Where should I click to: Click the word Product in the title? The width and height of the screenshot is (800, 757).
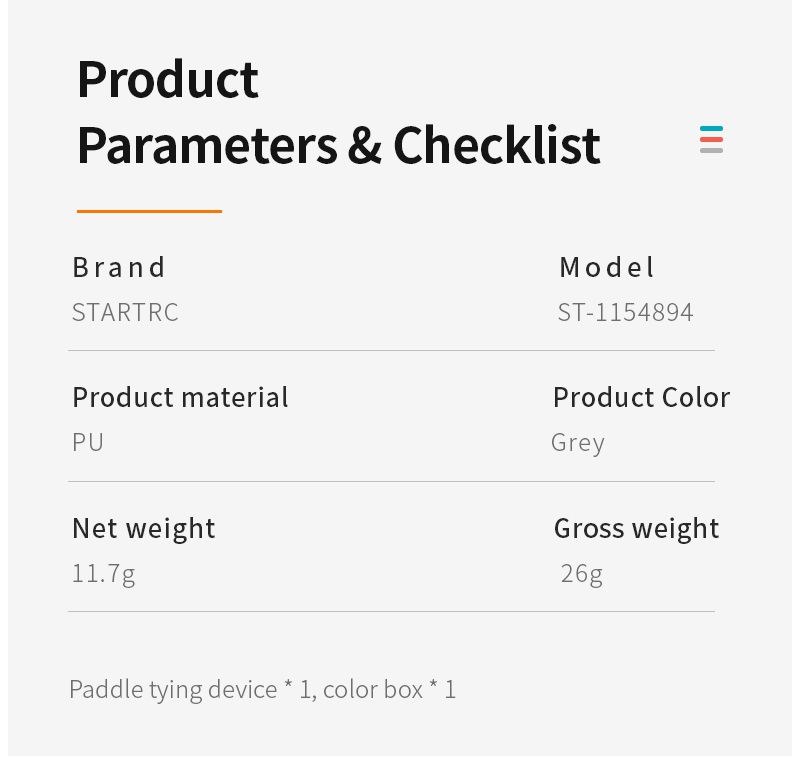(168, 80)
